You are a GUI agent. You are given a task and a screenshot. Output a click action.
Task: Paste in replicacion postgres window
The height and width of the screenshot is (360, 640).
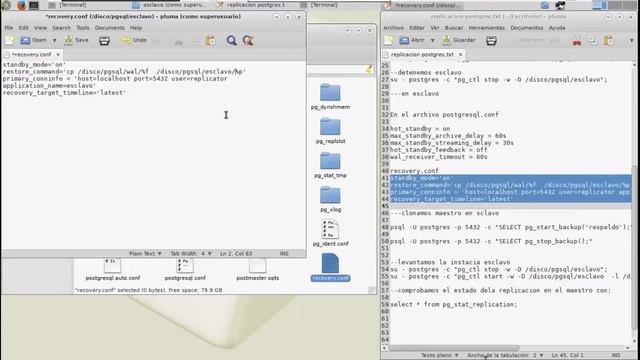[x=609, y=41]
